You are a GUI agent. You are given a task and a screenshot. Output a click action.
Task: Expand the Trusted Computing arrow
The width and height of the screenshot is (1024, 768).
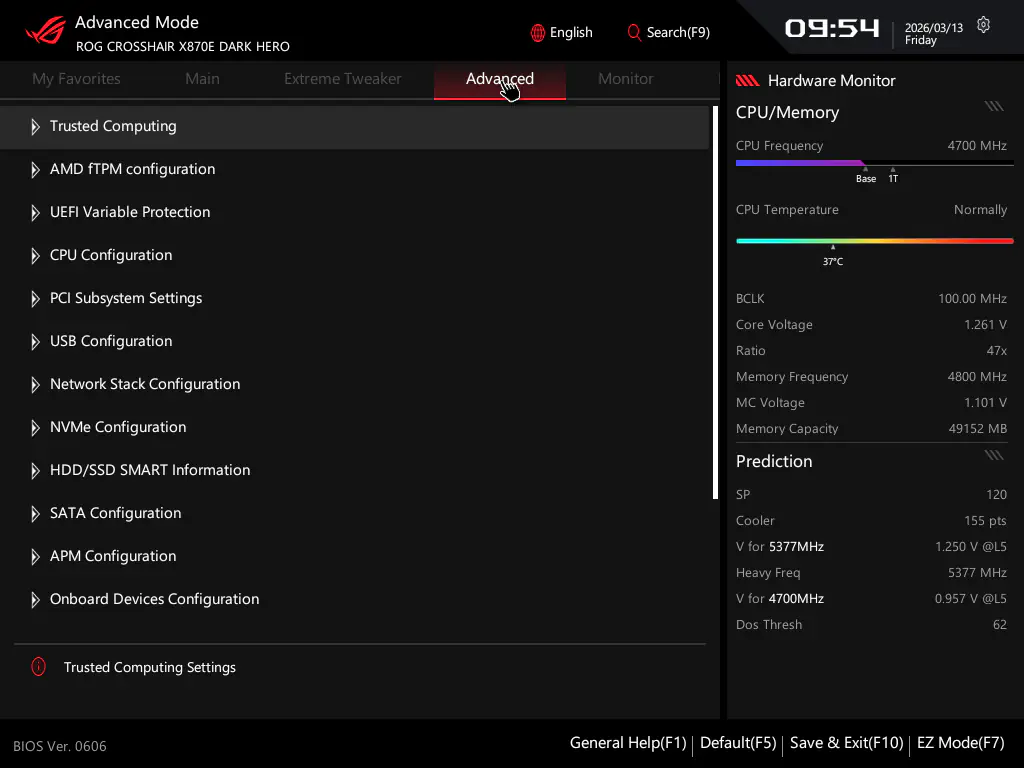(35, 127)
